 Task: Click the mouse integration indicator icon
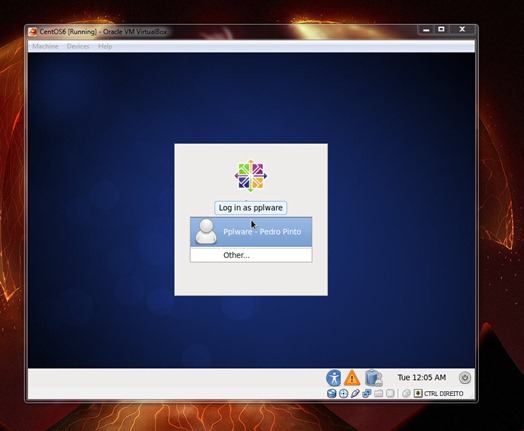(x=406, y=394)
